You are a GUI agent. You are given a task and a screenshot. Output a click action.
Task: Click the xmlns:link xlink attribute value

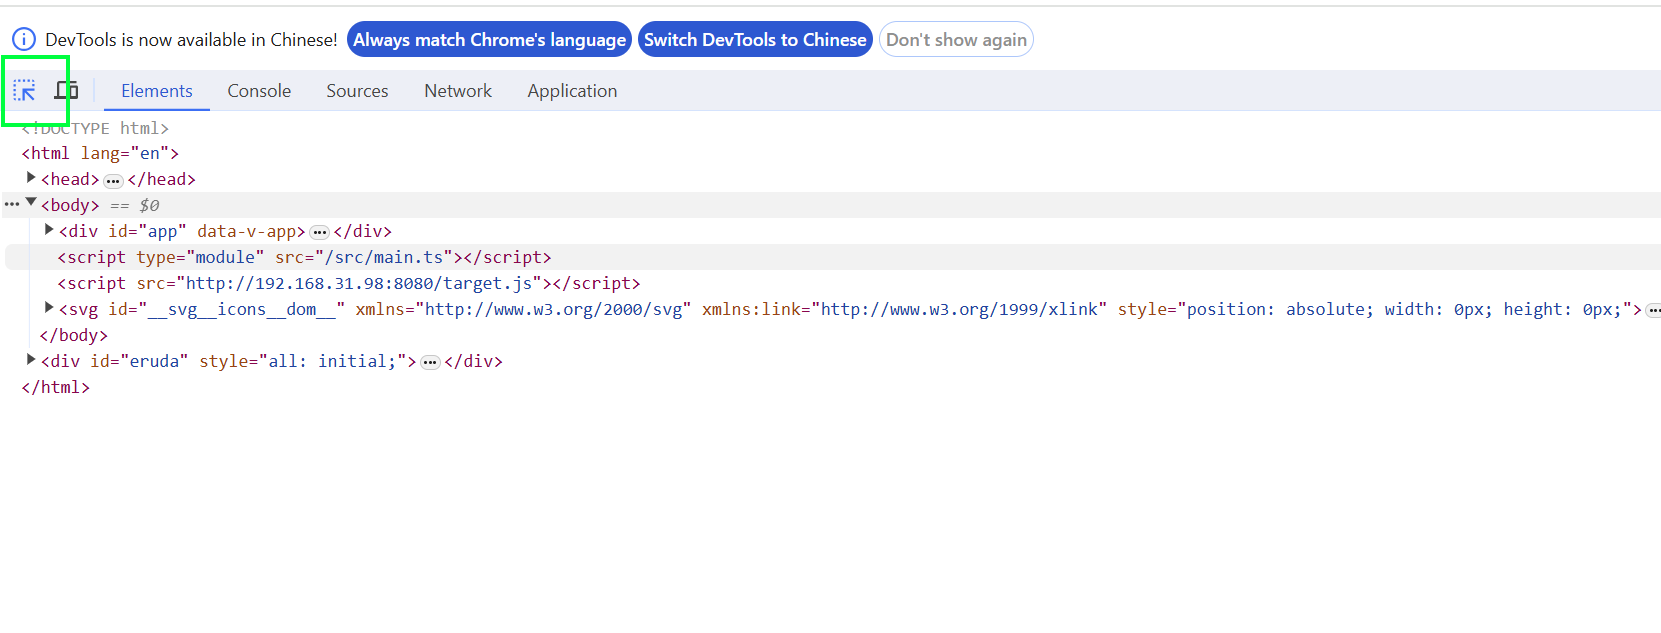[x=959, y=309]
